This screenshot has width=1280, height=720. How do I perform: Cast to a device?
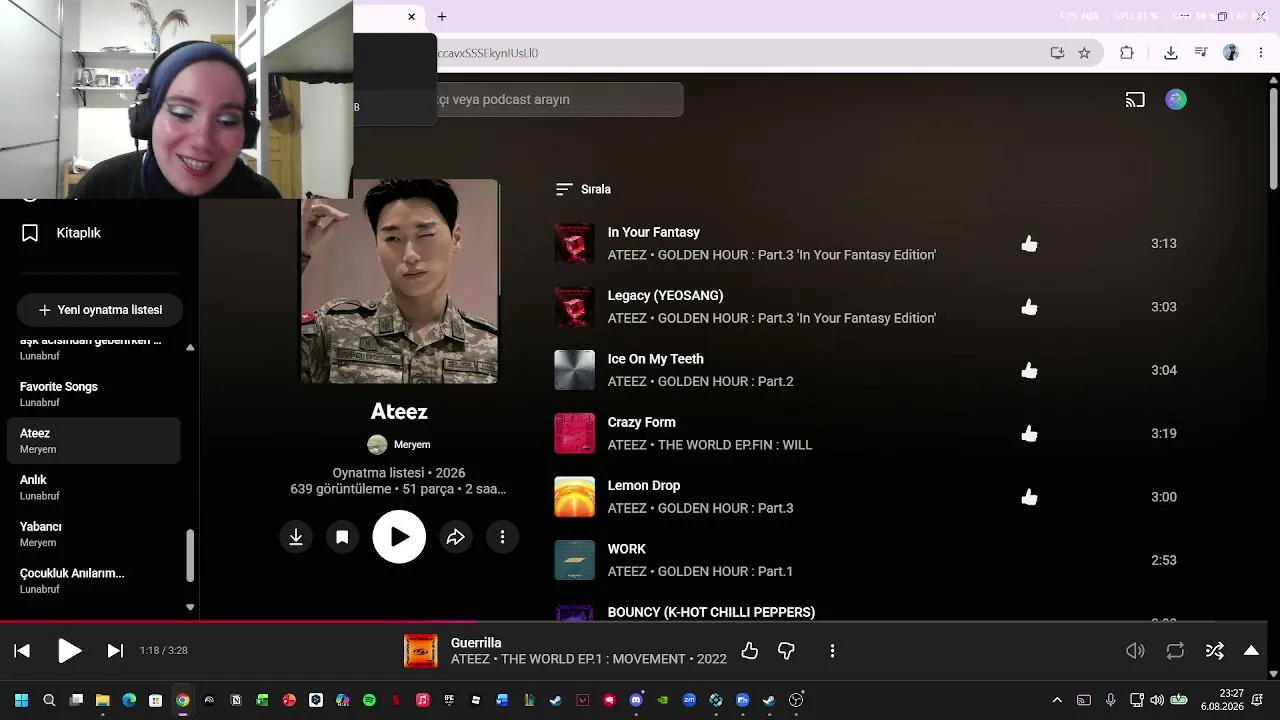[1135, 99]
